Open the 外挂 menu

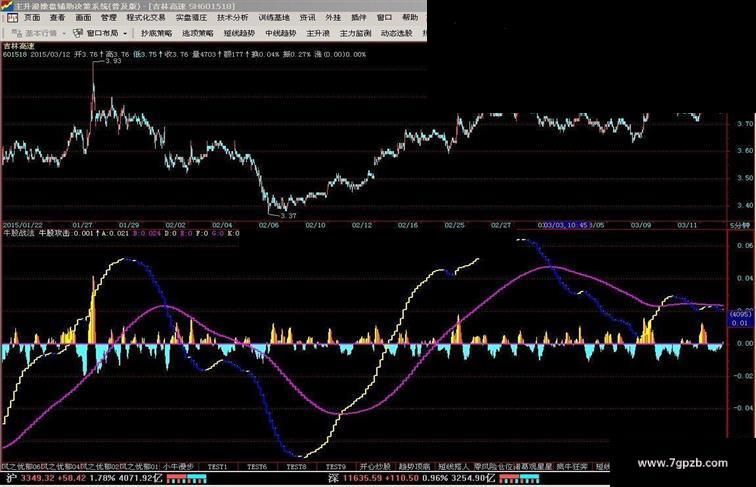(x=333, y=18)
